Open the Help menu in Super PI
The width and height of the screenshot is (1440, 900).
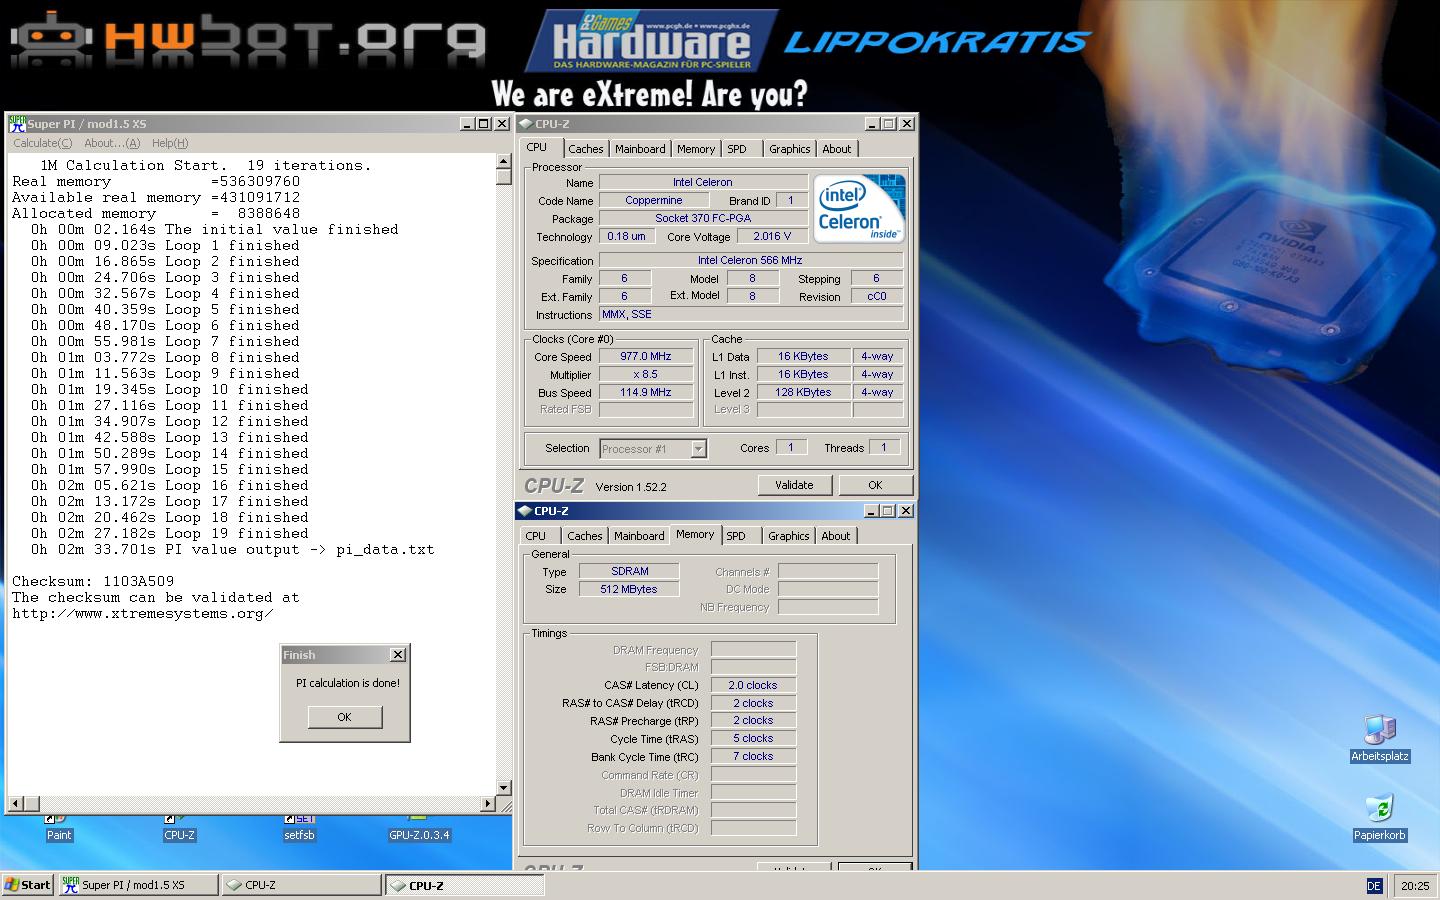pyautogui.click(x=170, y=143)
